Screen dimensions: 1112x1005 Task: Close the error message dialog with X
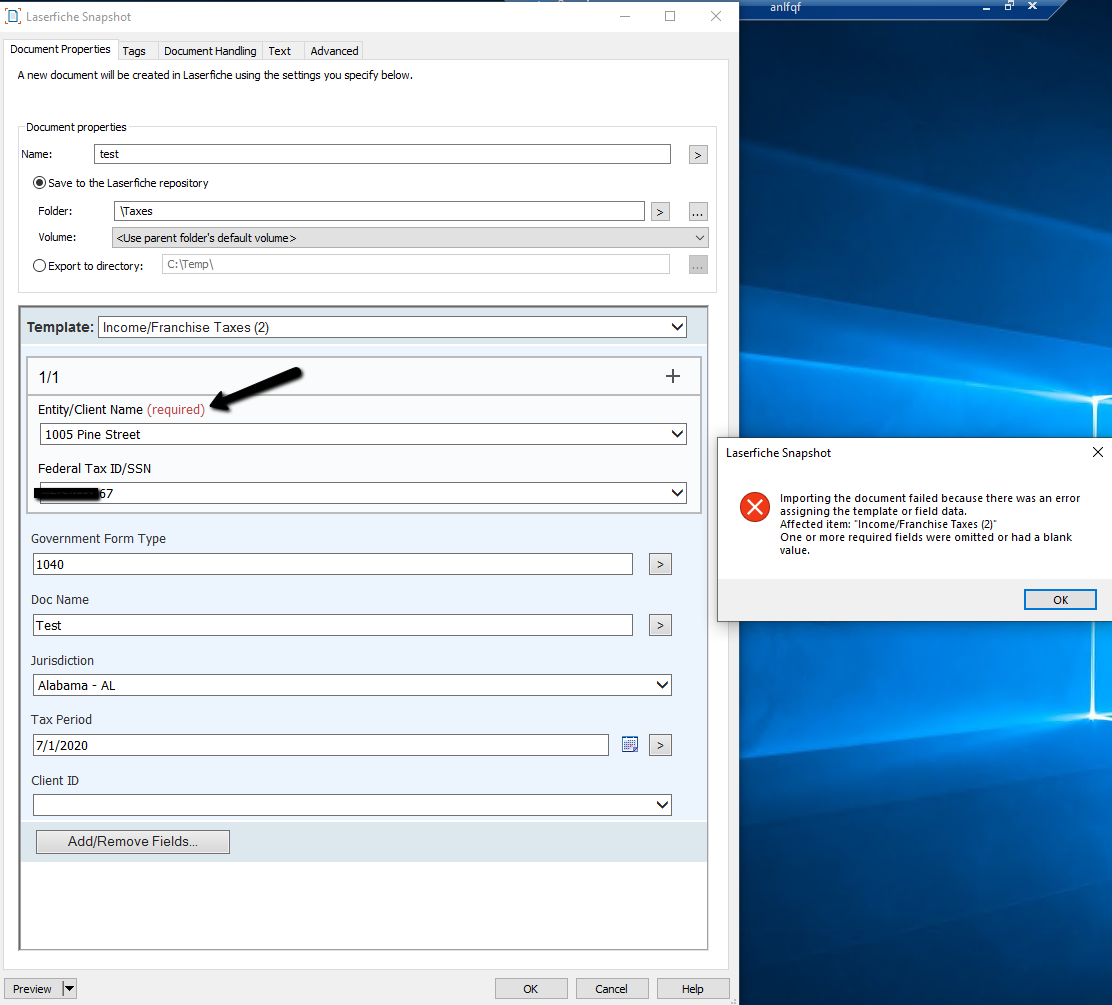1097,452
